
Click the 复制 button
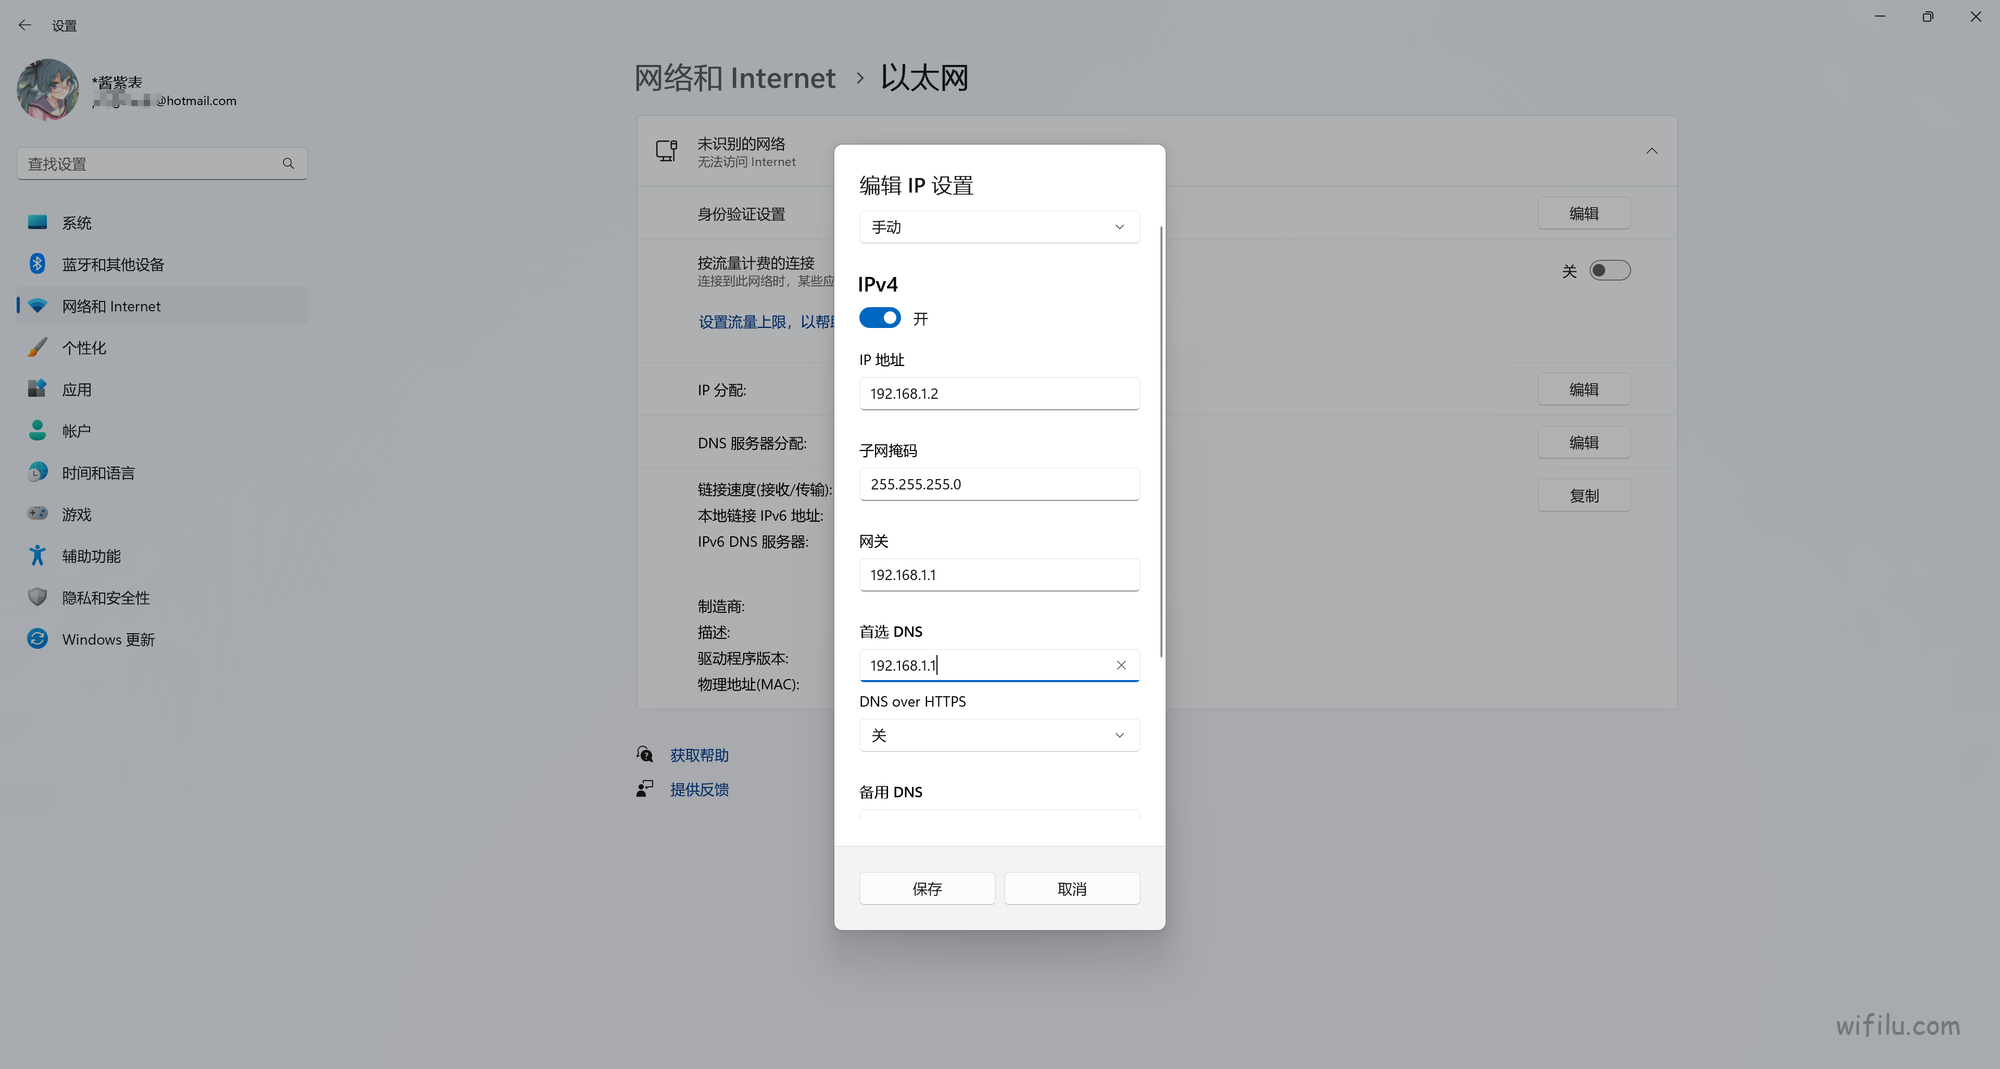tap(1584, 496)
